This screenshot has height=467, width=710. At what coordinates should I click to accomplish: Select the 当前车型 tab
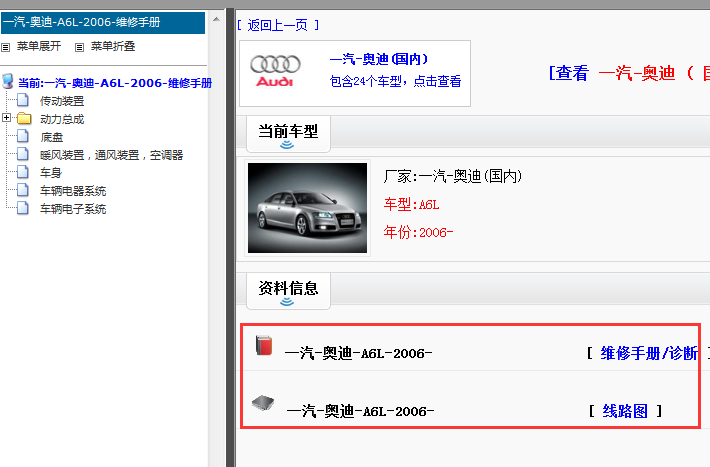[288, 134]
